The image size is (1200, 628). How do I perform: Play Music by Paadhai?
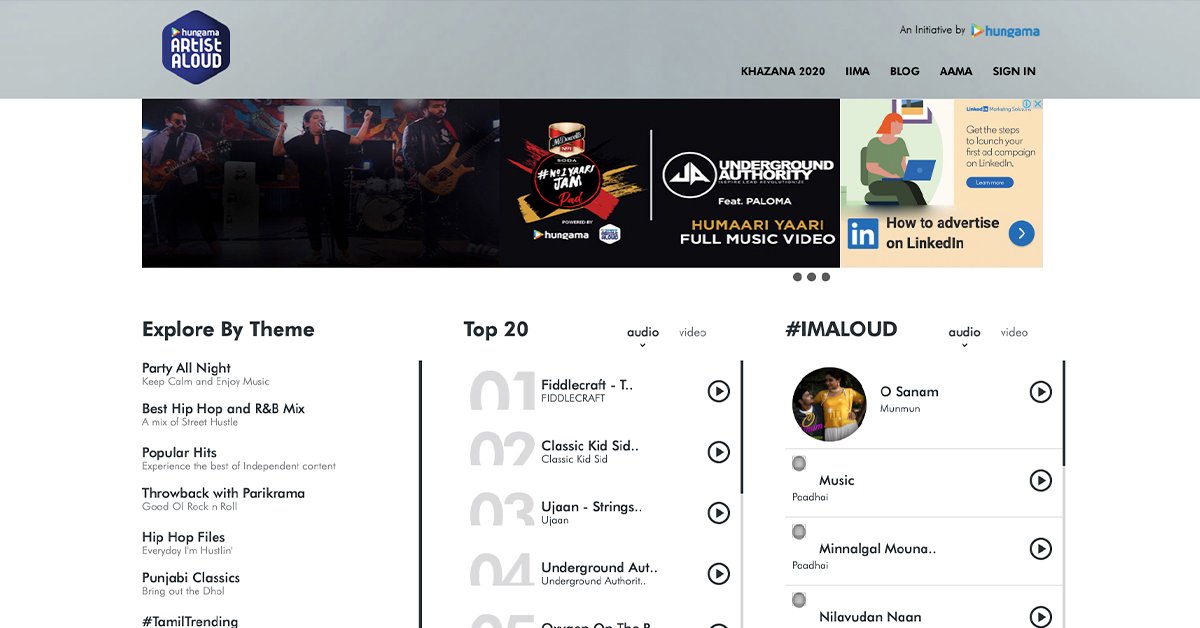1041,481
